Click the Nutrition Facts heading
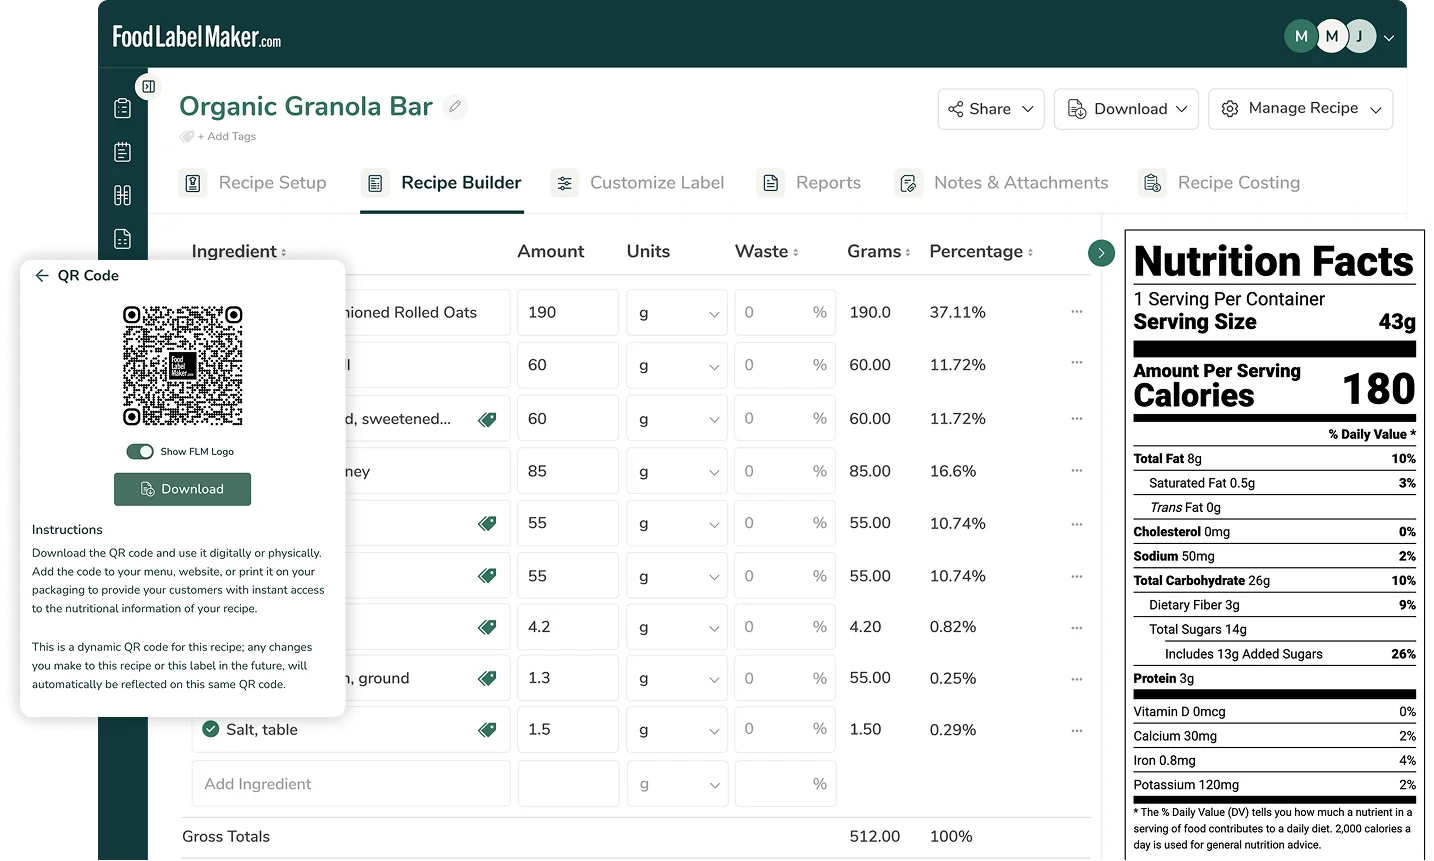The image size is (1434, 861). click(1273, 262)
